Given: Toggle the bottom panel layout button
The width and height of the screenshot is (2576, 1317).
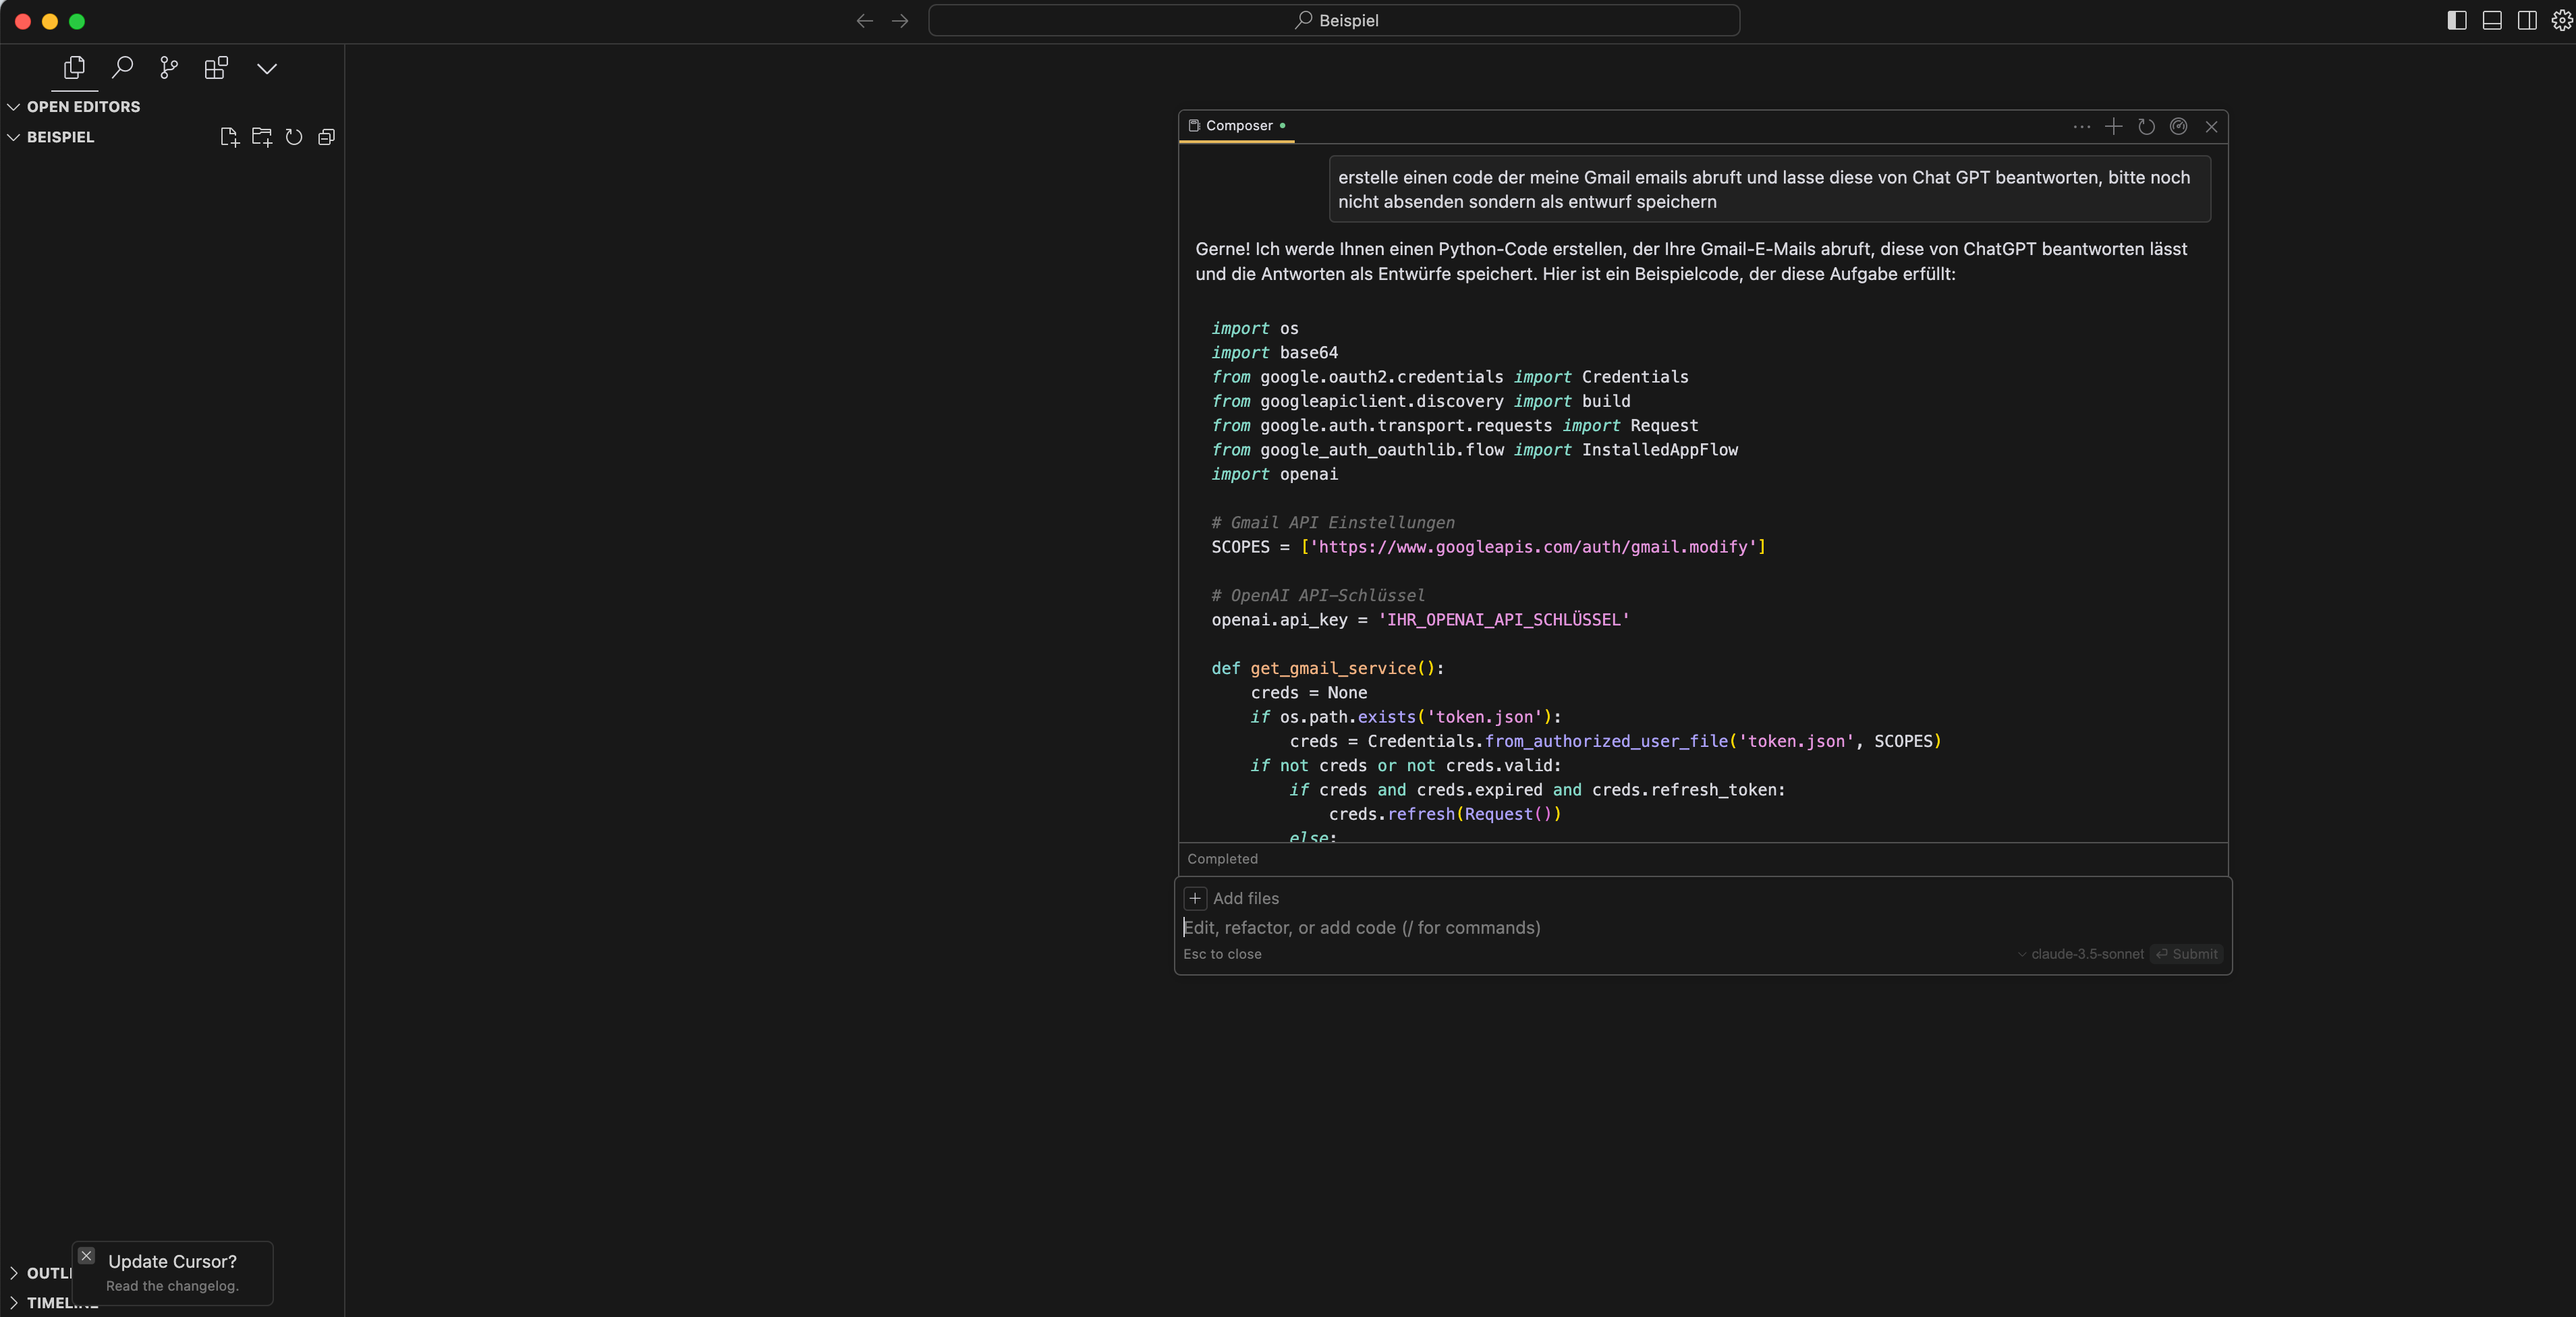Looking at the screenshot, I should 2492,20.
